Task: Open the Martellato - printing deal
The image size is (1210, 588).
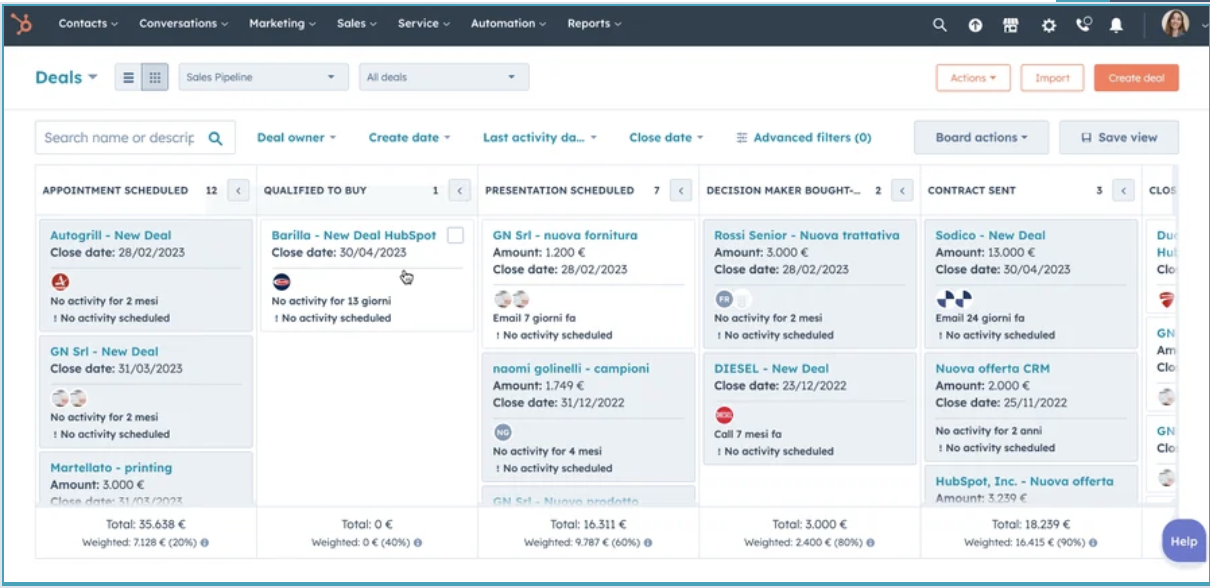Action: (x=111, y=468)
